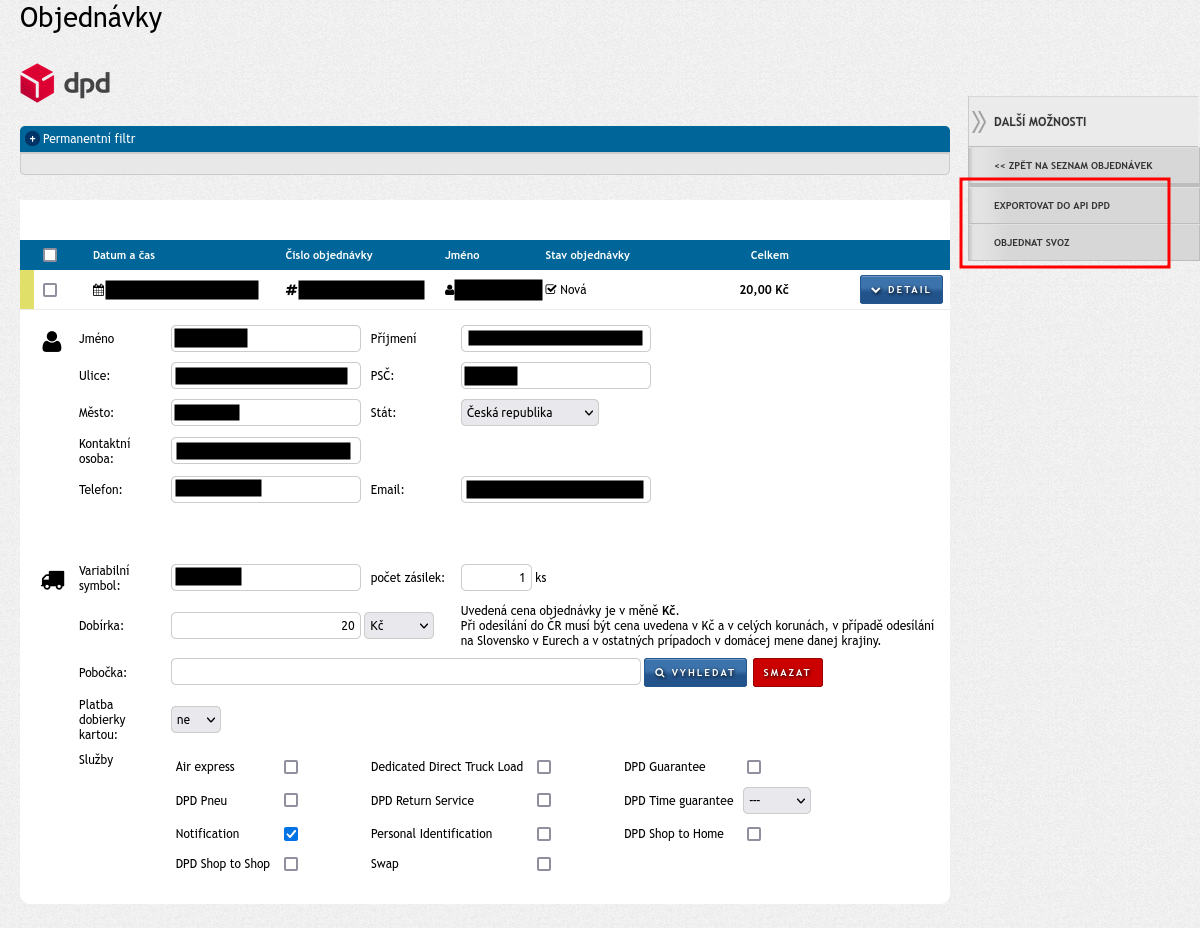
Task: Click the person icon beside Jméno field
Action: click(x=52, y=341)
